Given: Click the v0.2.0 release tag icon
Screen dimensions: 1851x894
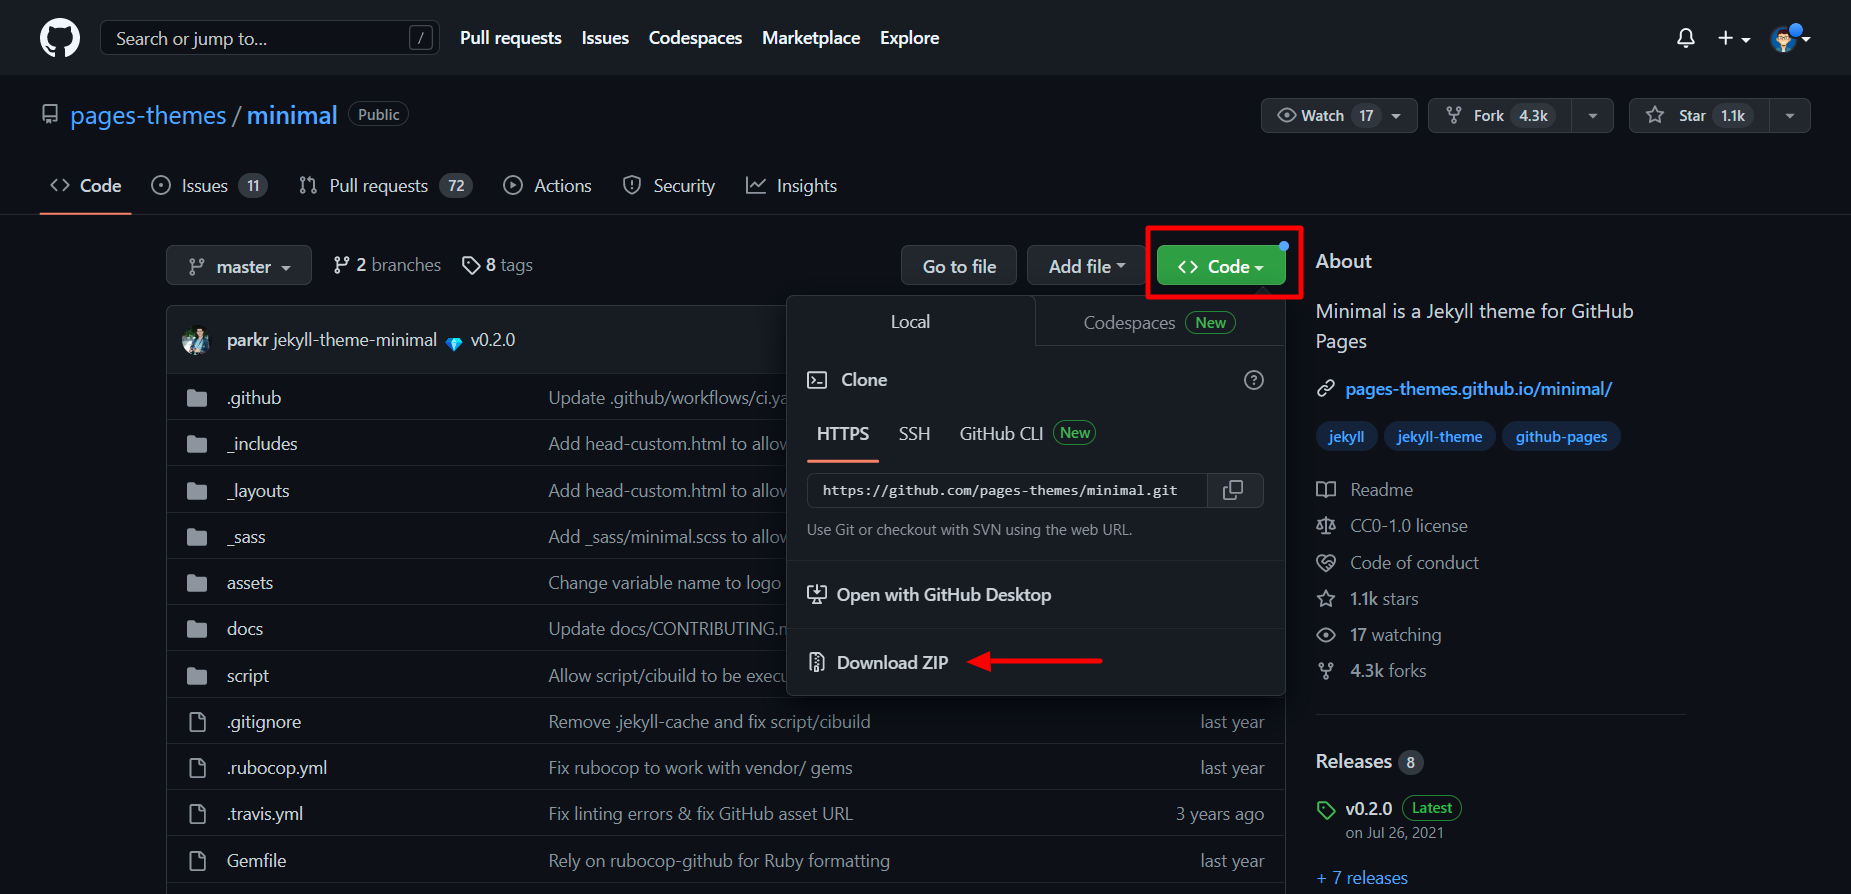Looking at the screenshot, I should (x=1326, y=809).
